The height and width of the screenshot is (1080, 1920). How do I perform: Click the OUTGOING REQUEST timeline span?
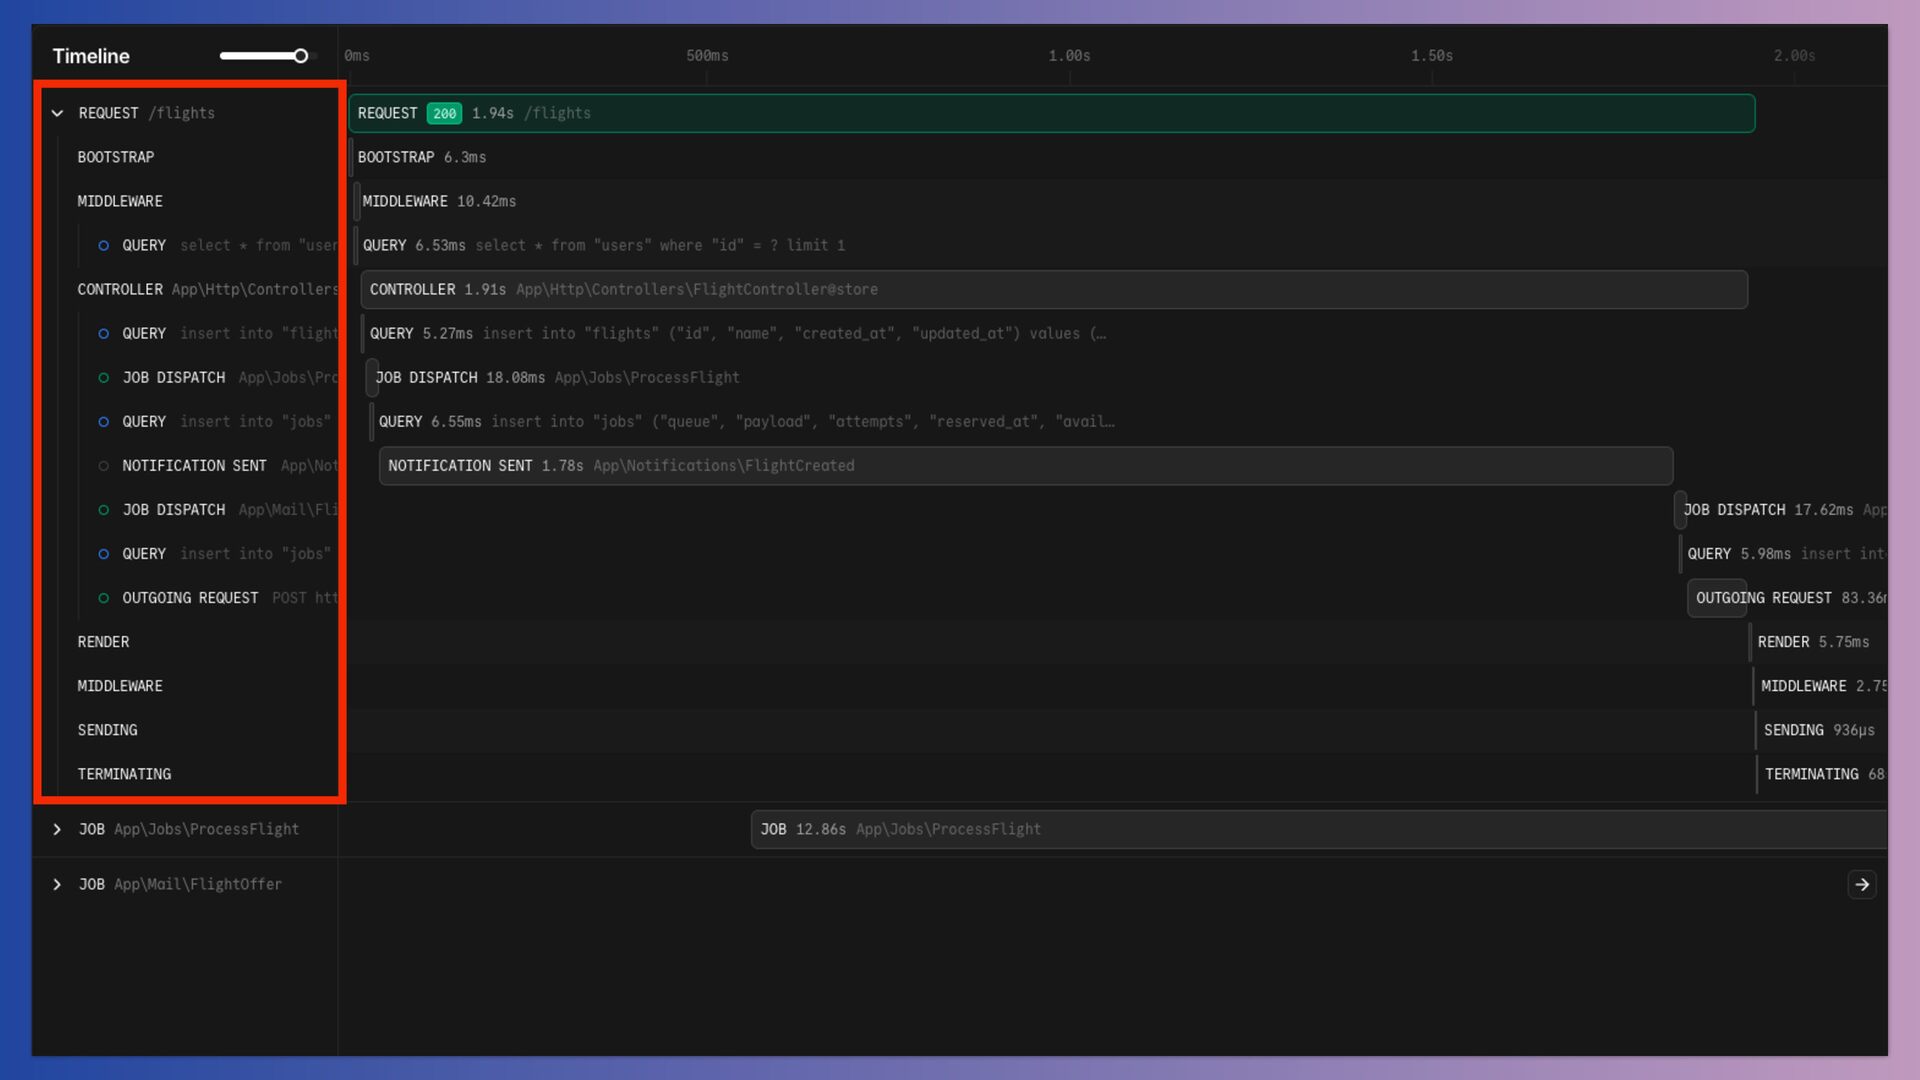[1716, 598]
